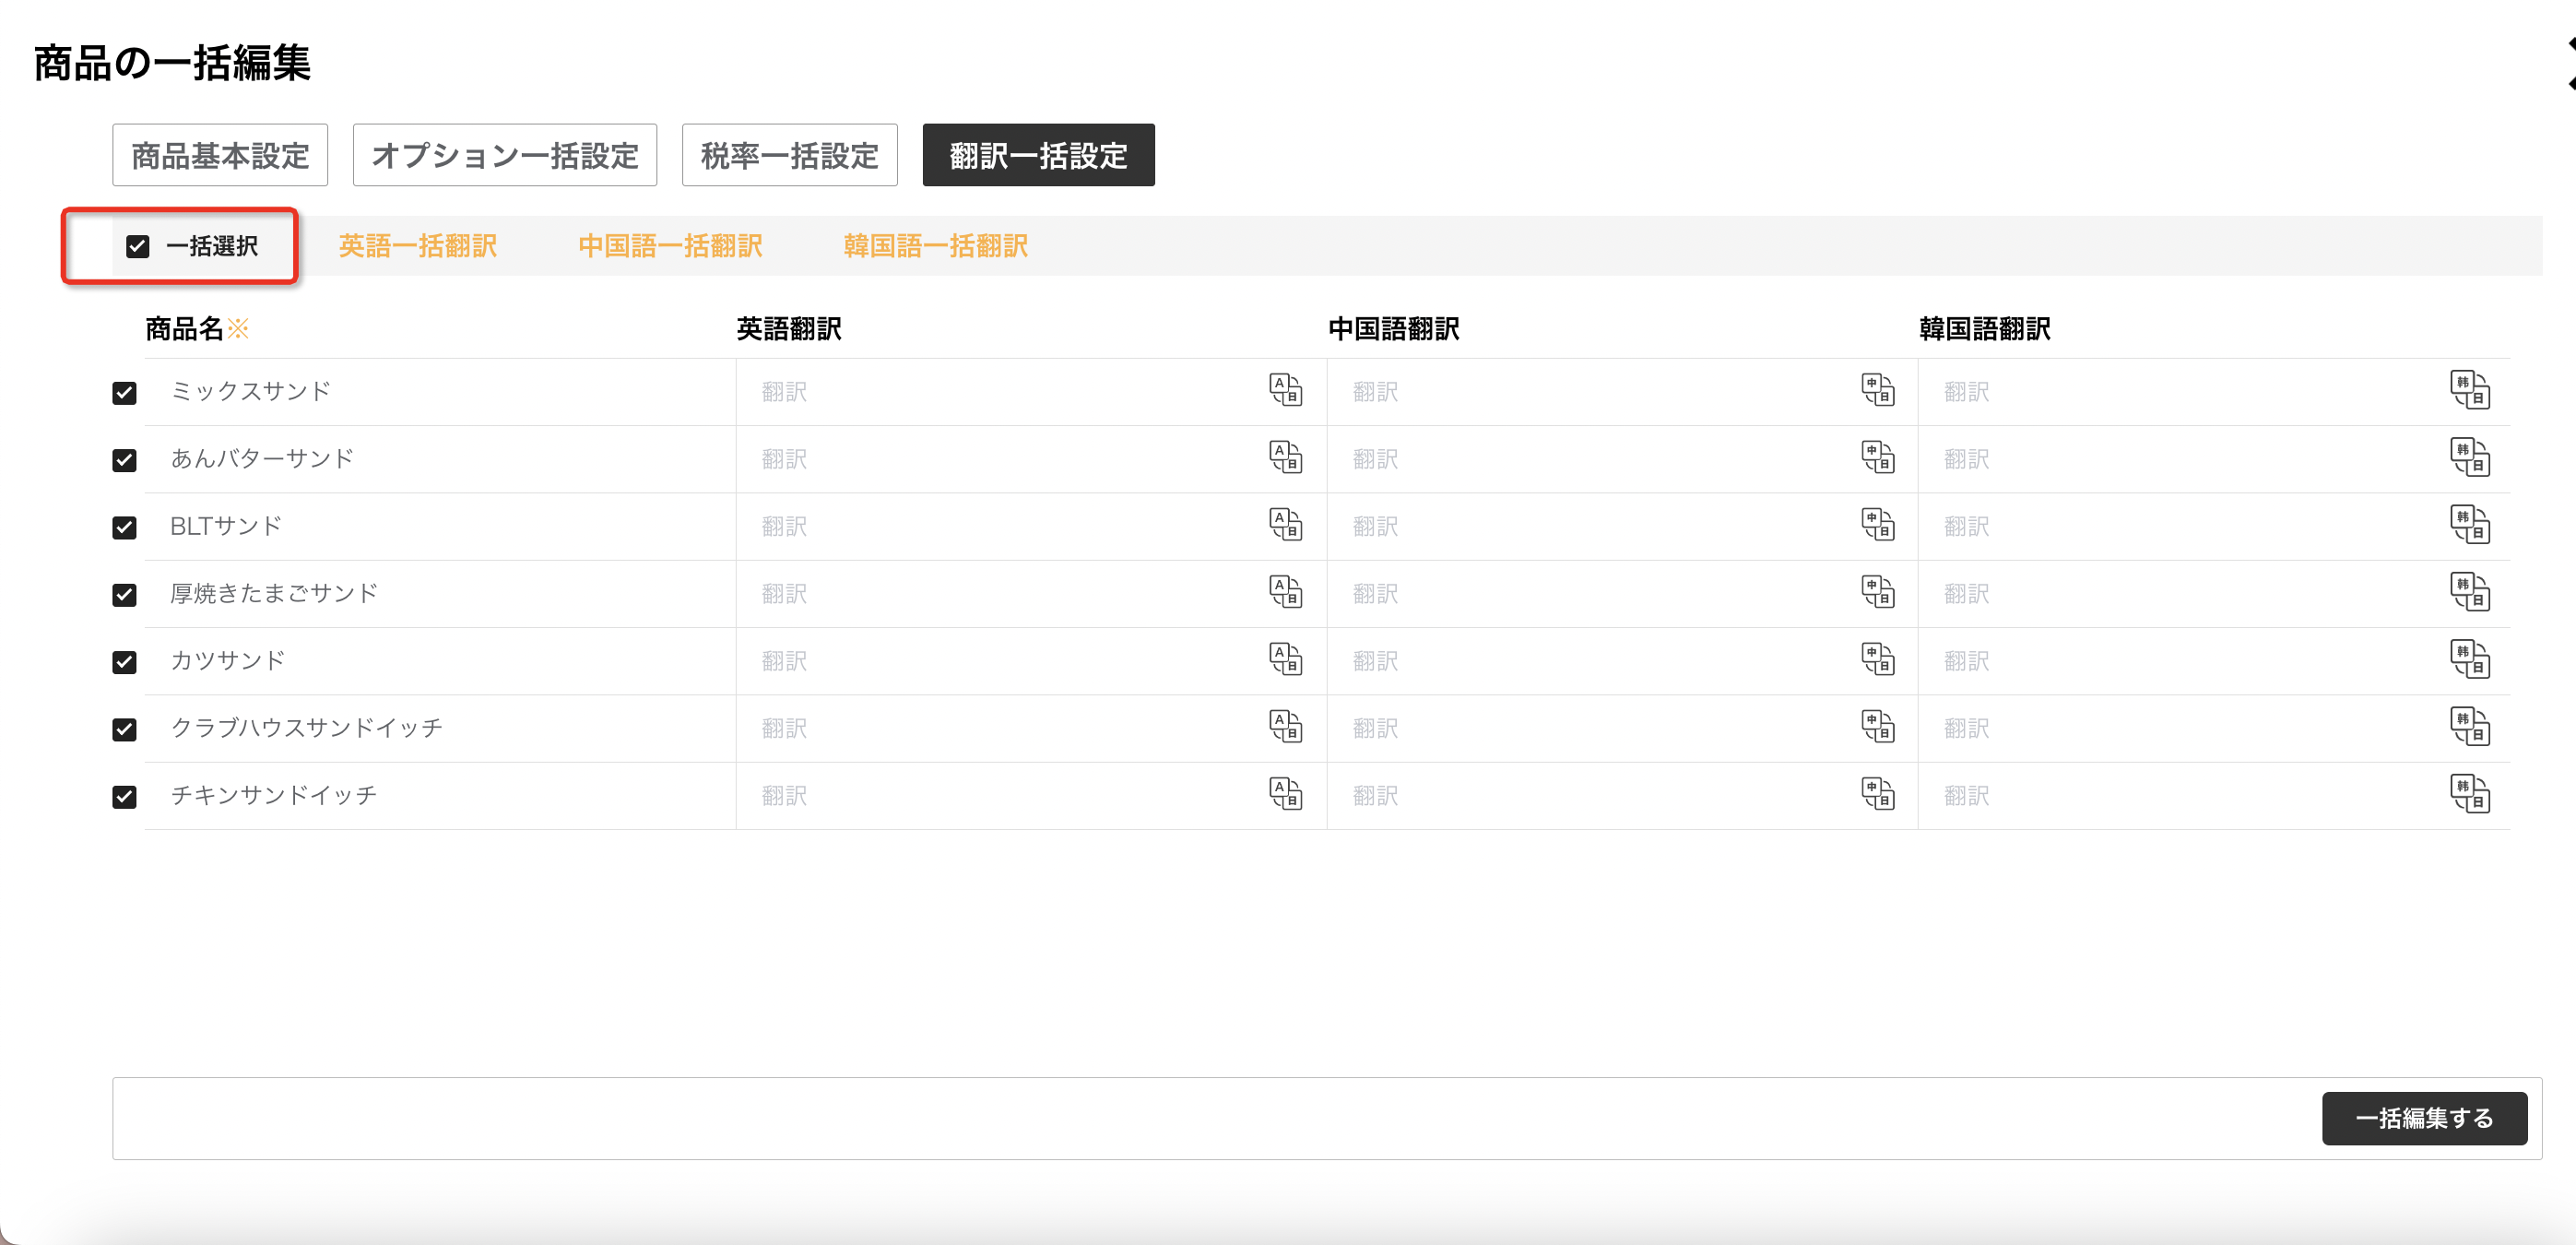
Task: Click the 韓国語翻訳 column header
Action: pyautogui.click(x=1985, y=329)
